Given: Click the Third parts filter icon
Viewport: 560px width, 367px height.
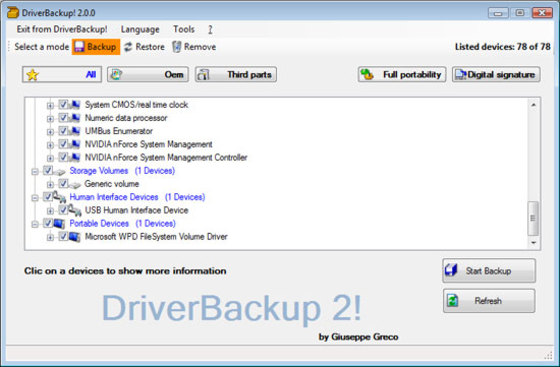Looking at the screenshot, I should pyautogui.click(x=204, y=75).
